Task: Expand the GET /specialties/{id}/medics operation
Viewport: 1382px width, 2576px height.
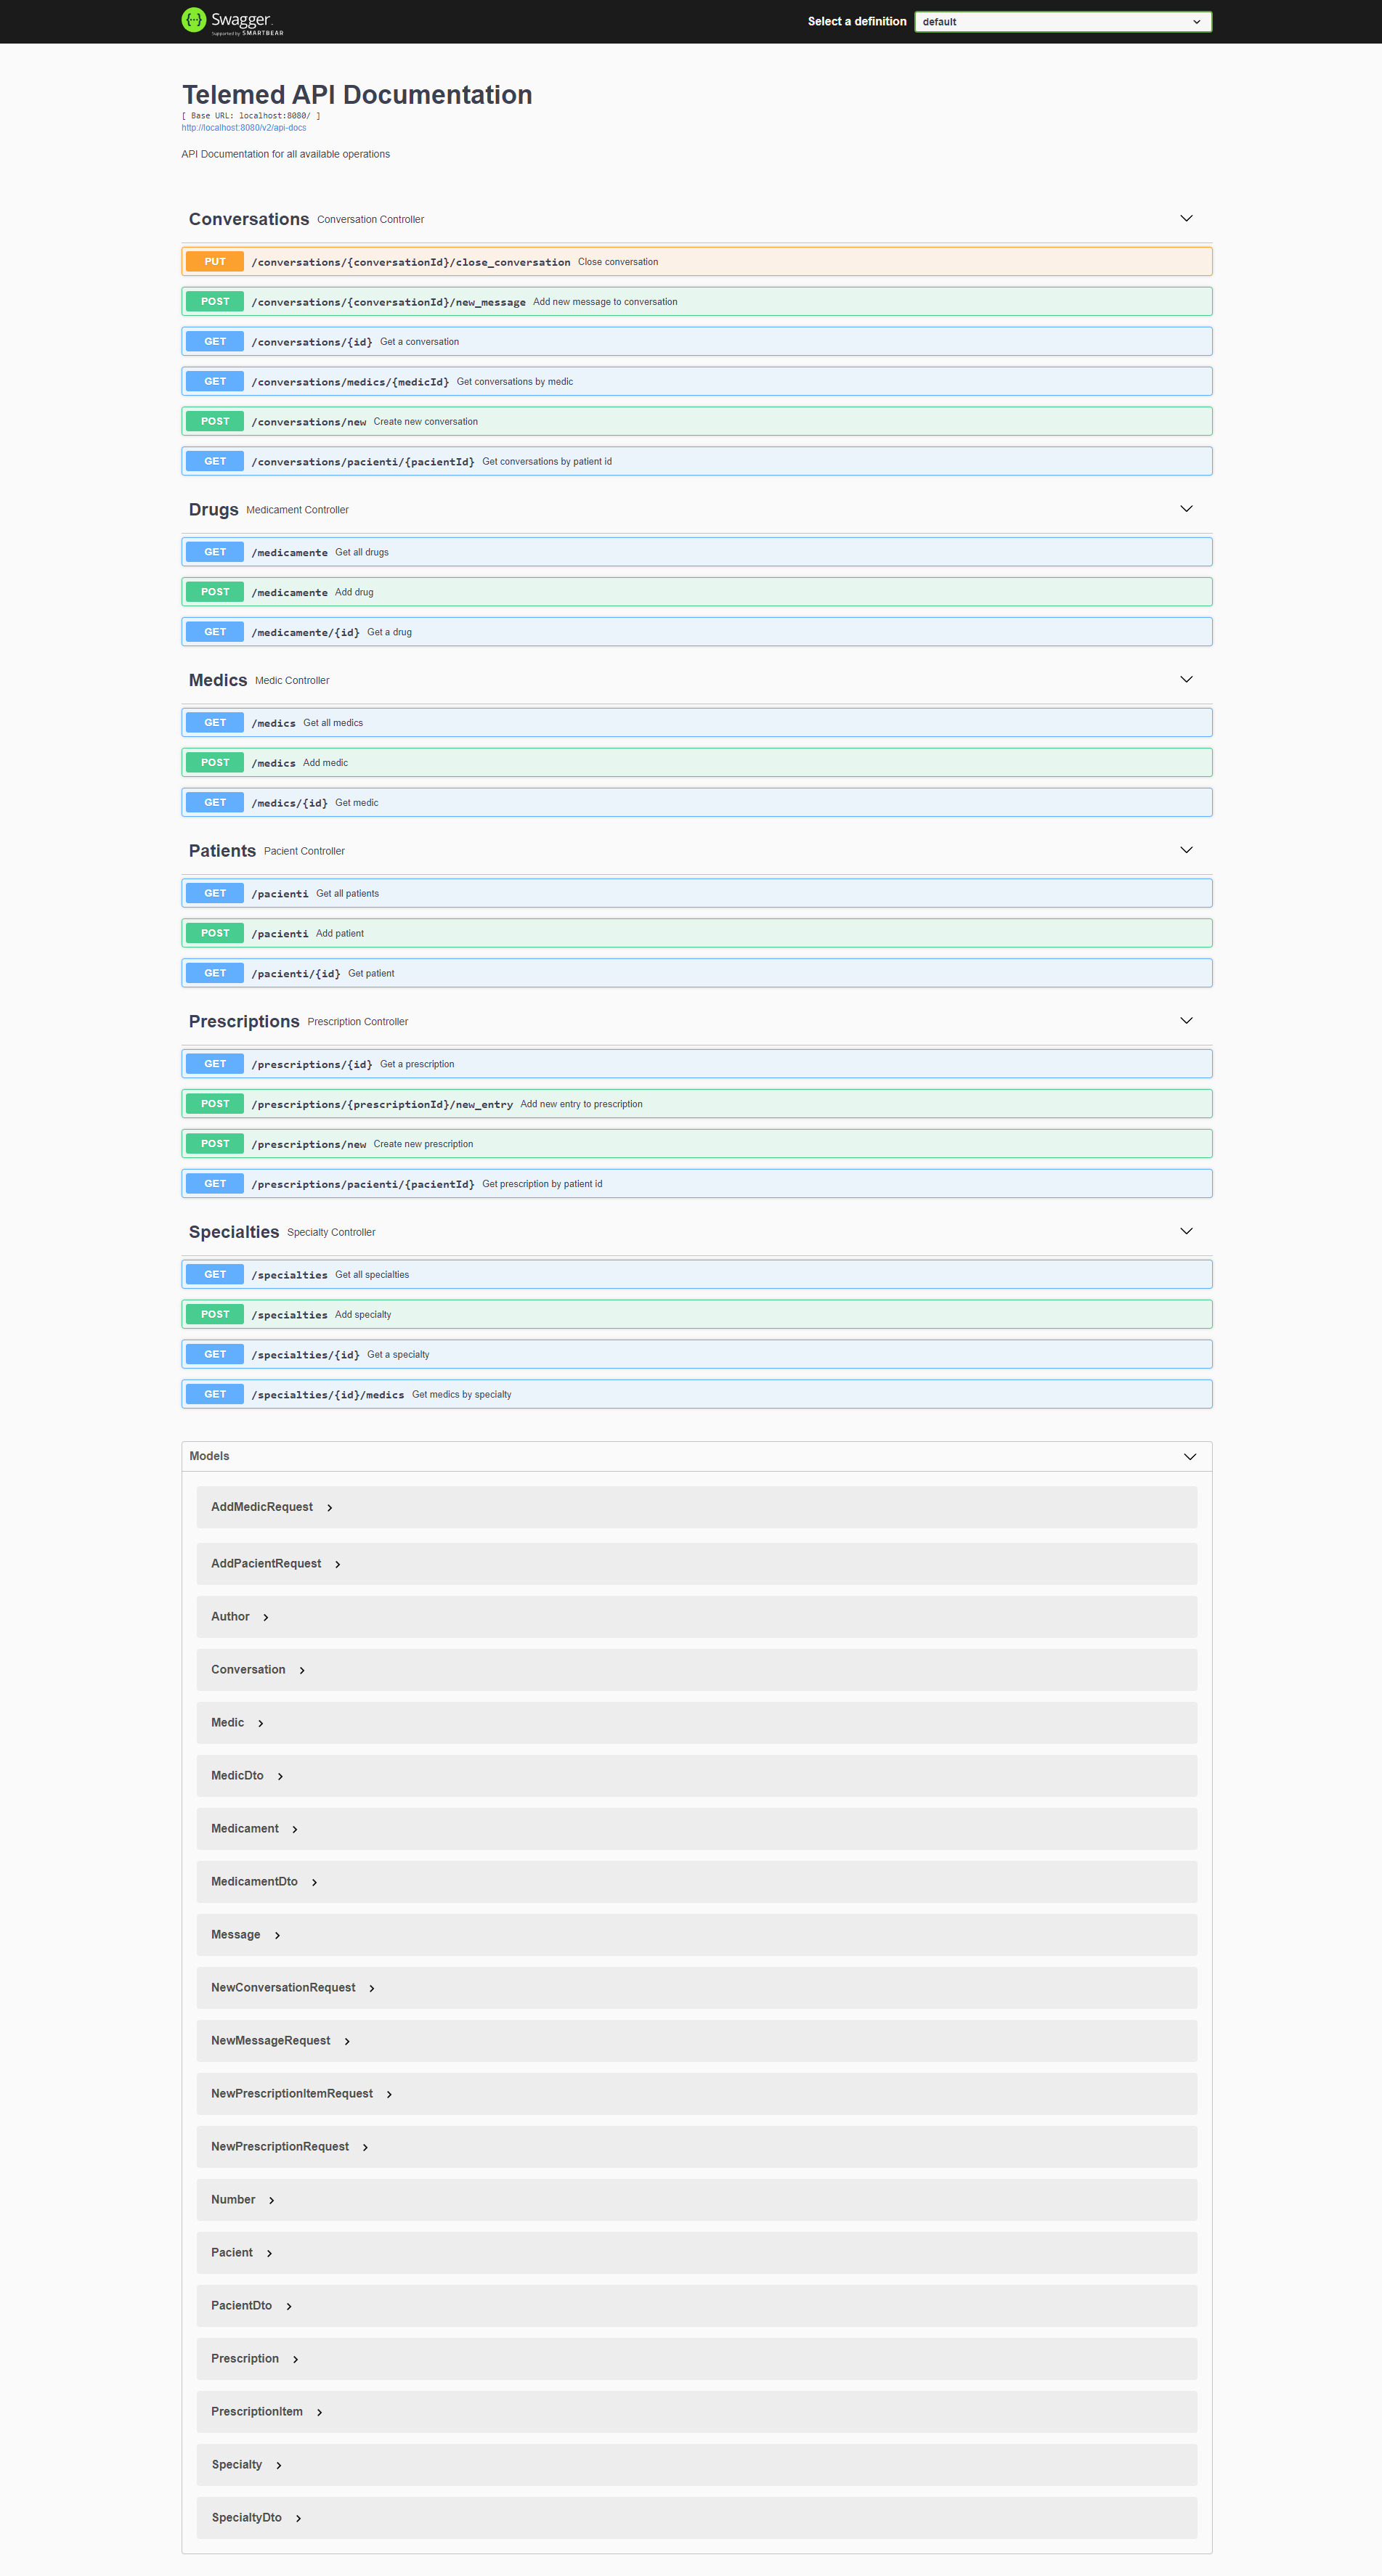Action: 697,1393
